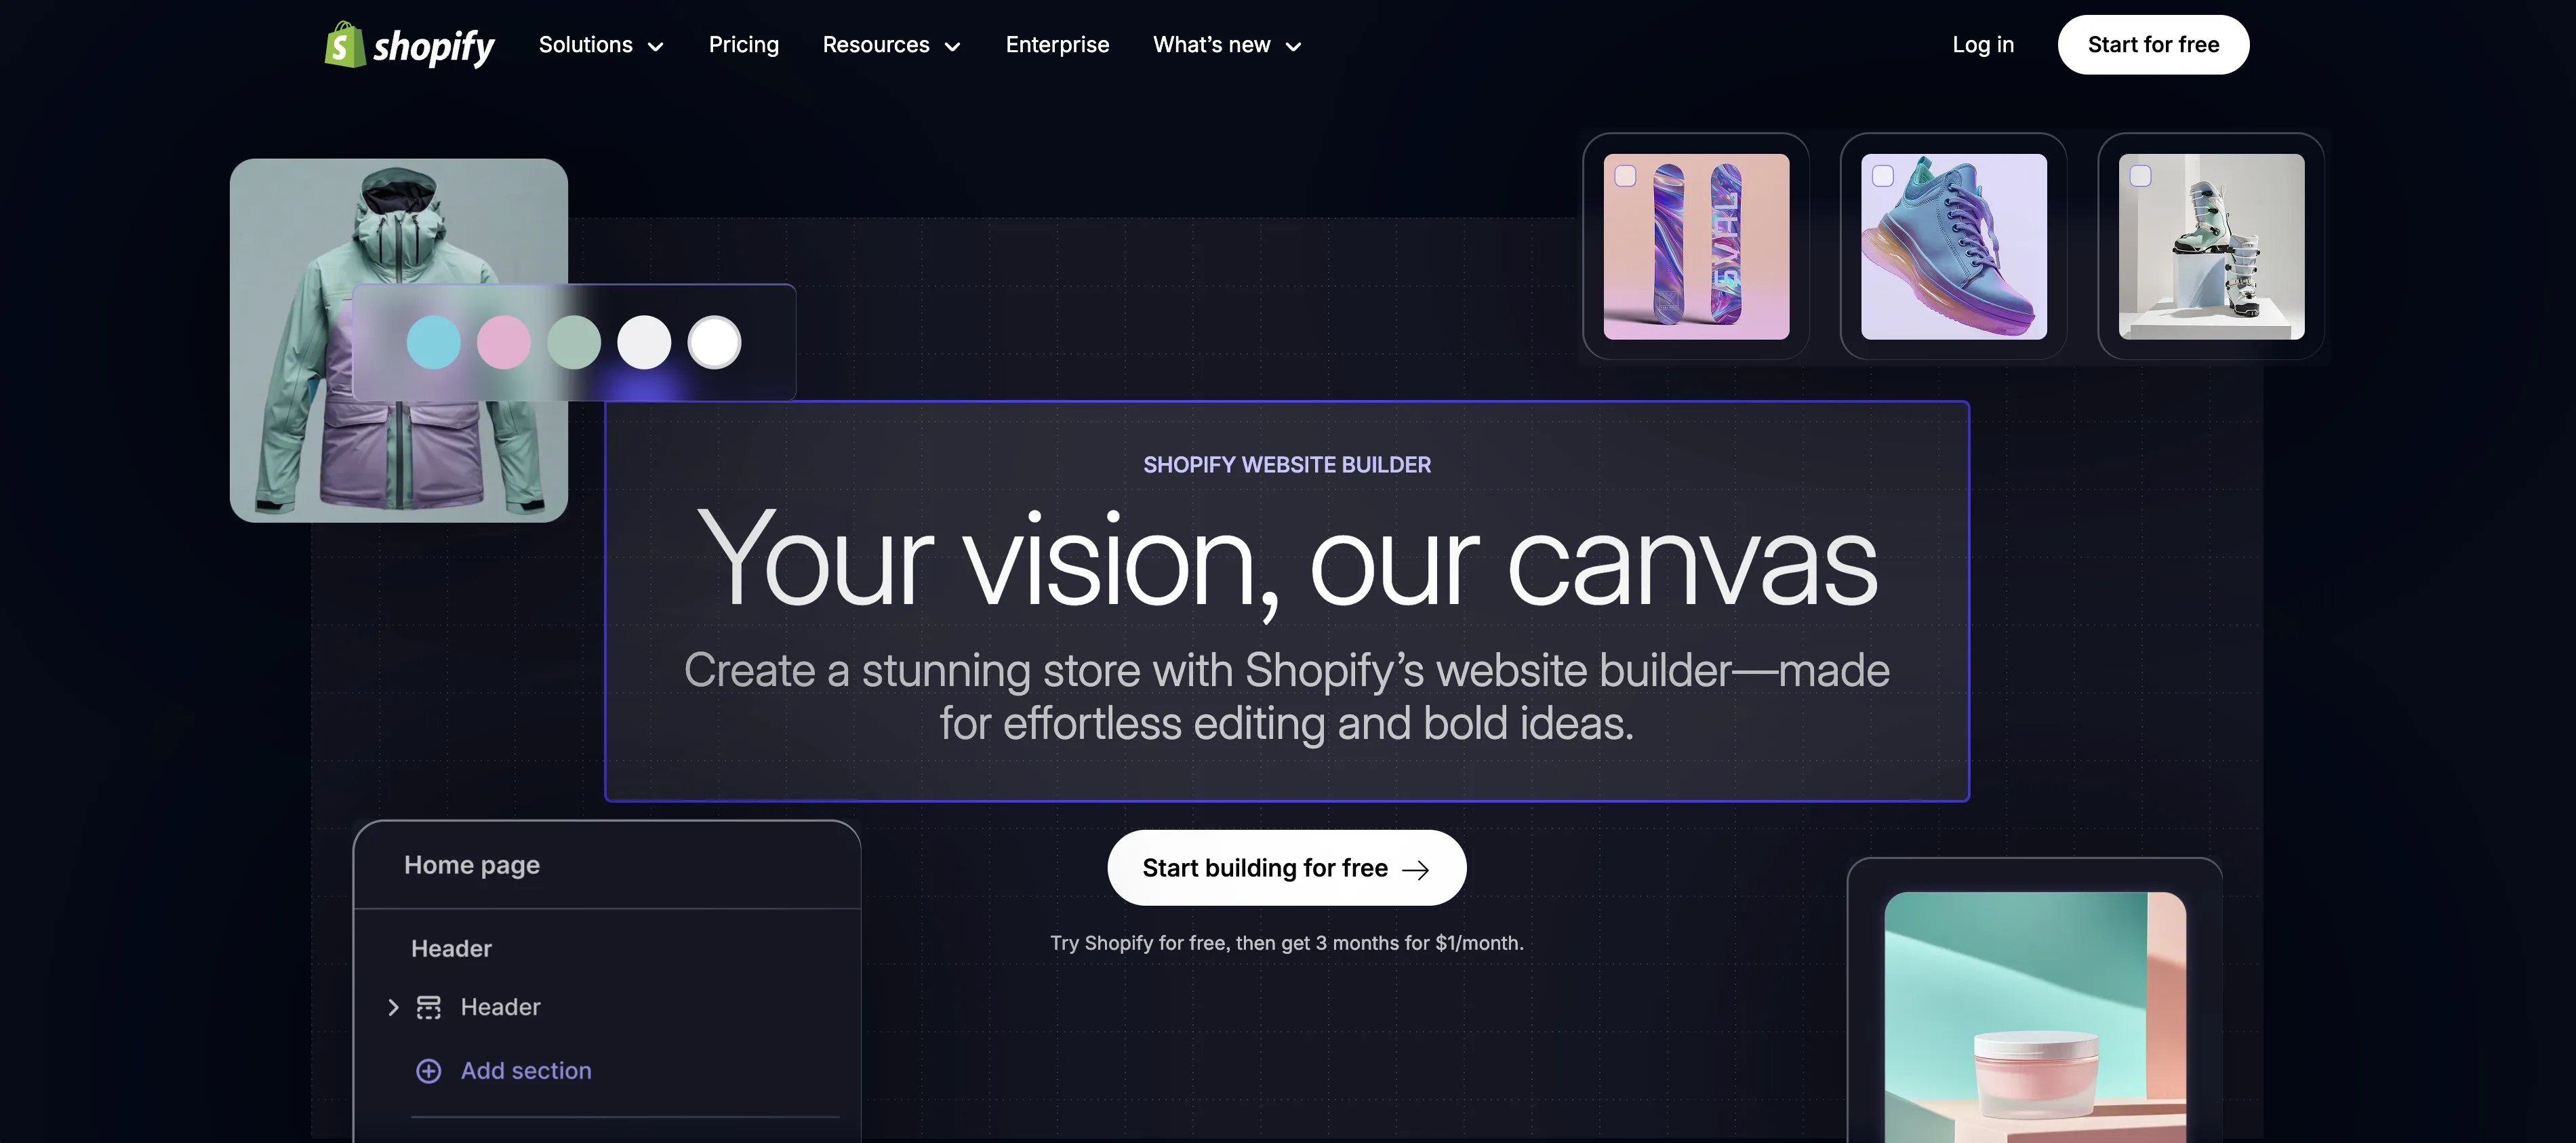Click arrow icon in Start building button

tap(1415, 870)
